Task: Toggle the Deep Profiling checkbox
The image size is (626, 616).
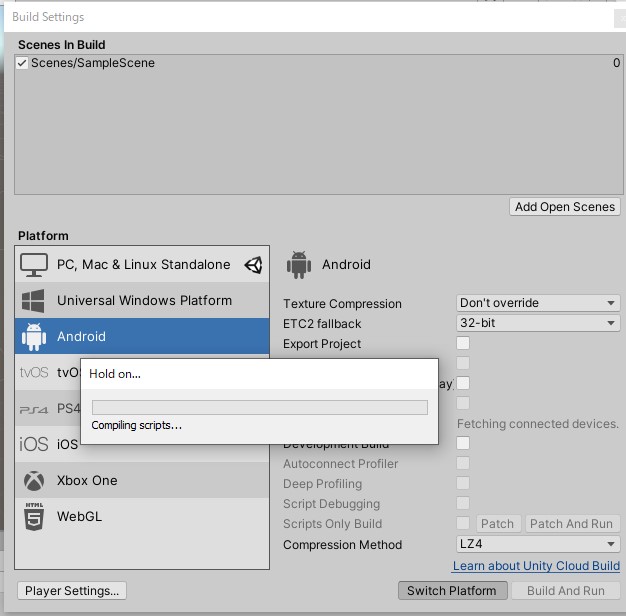Action: click(463, 483)
